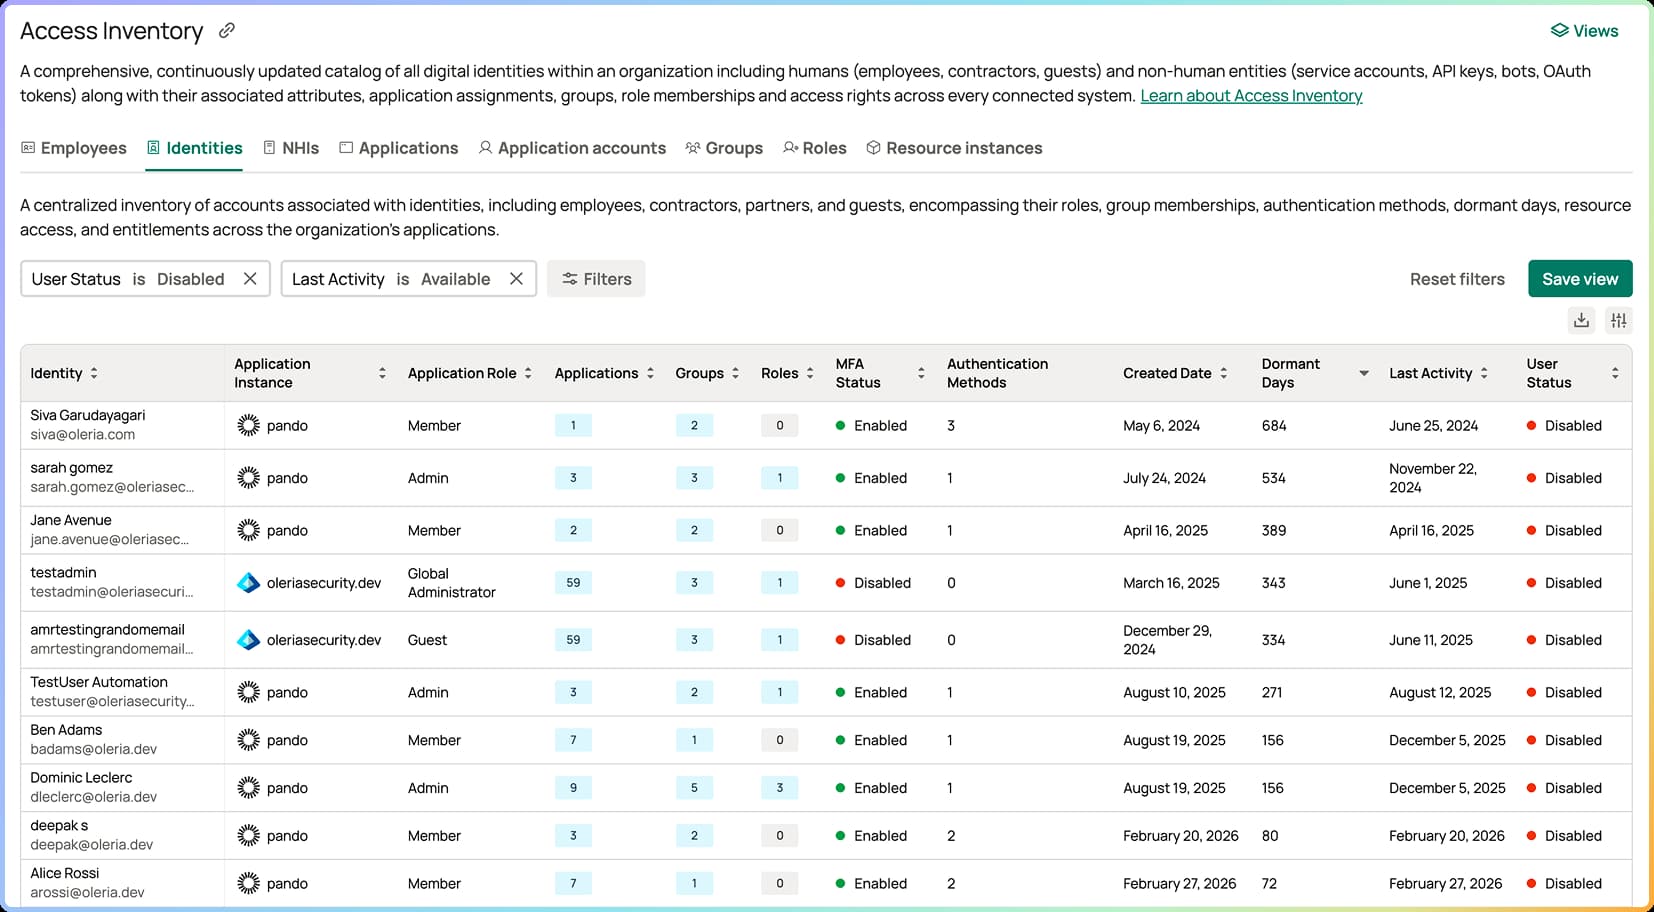
Task: Click pando icon in sarah gomez row
Action: pos(248,478)
